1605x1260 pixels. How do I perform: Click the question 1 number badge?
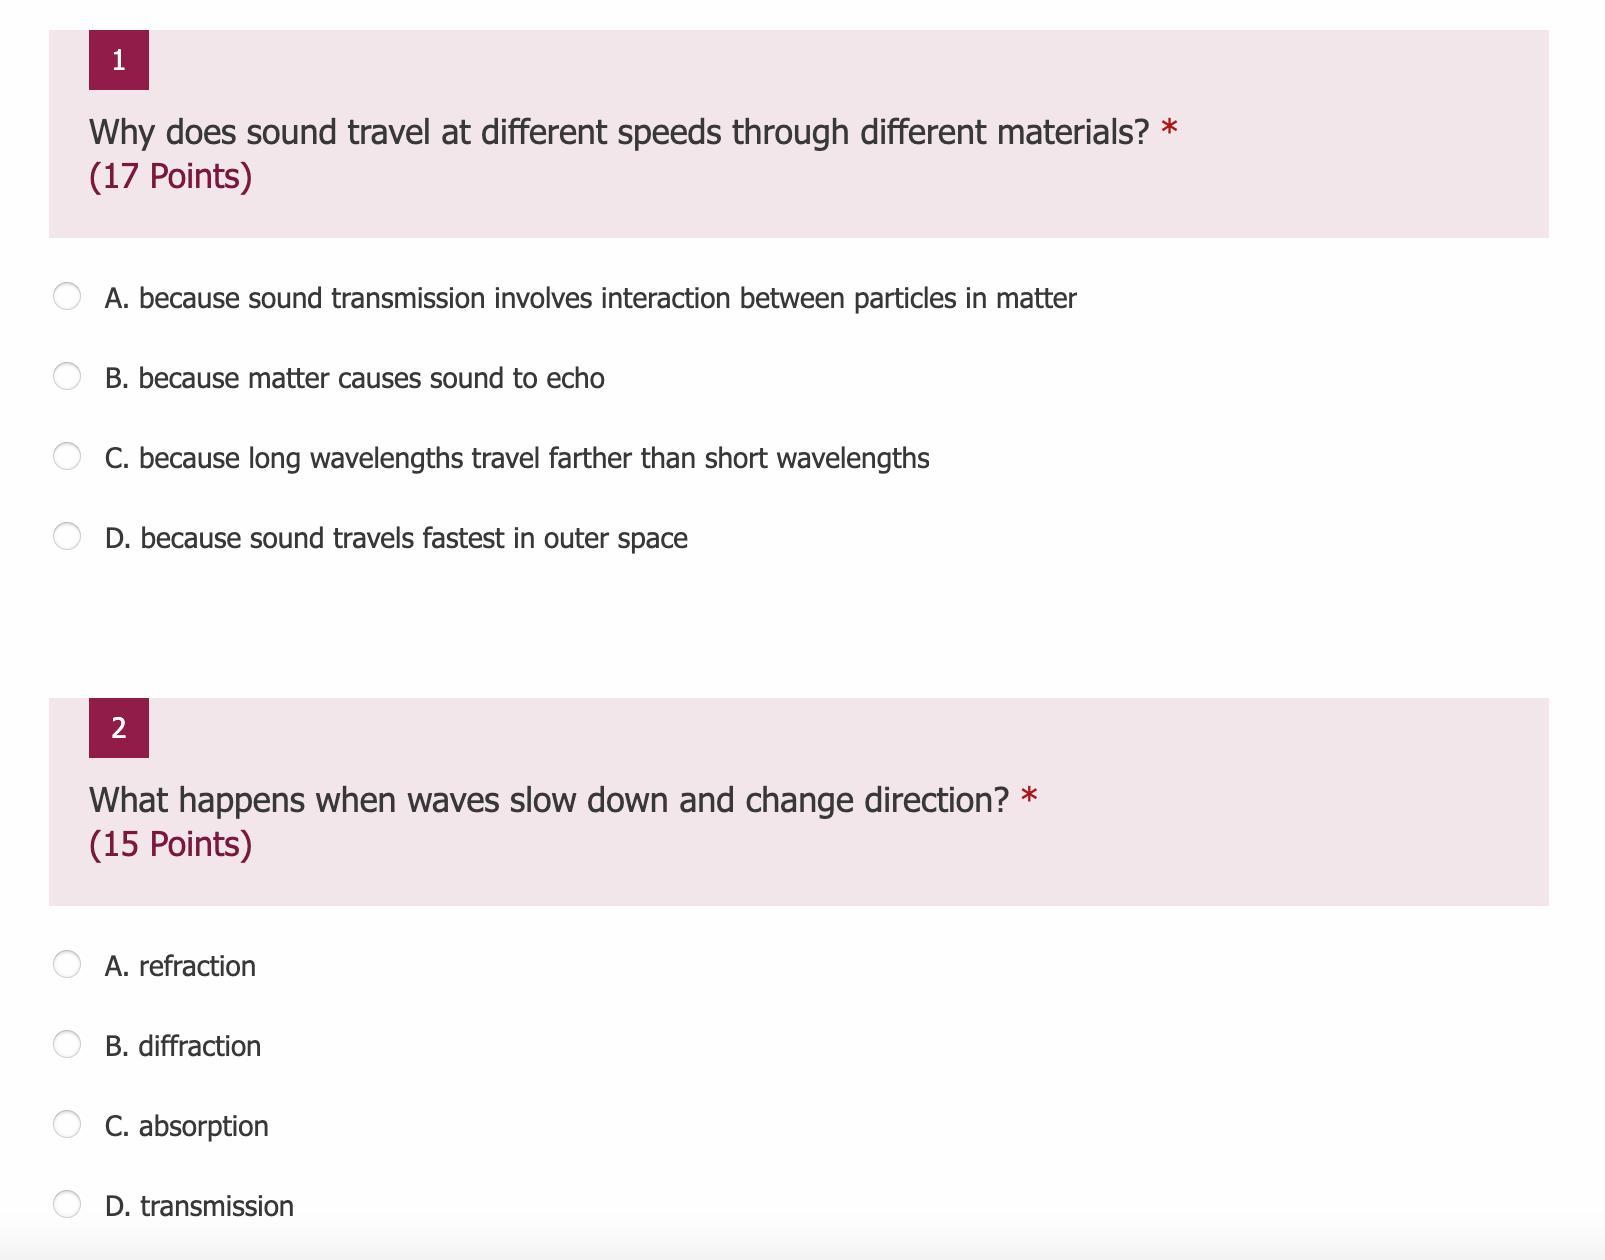[x=119, y=60]
